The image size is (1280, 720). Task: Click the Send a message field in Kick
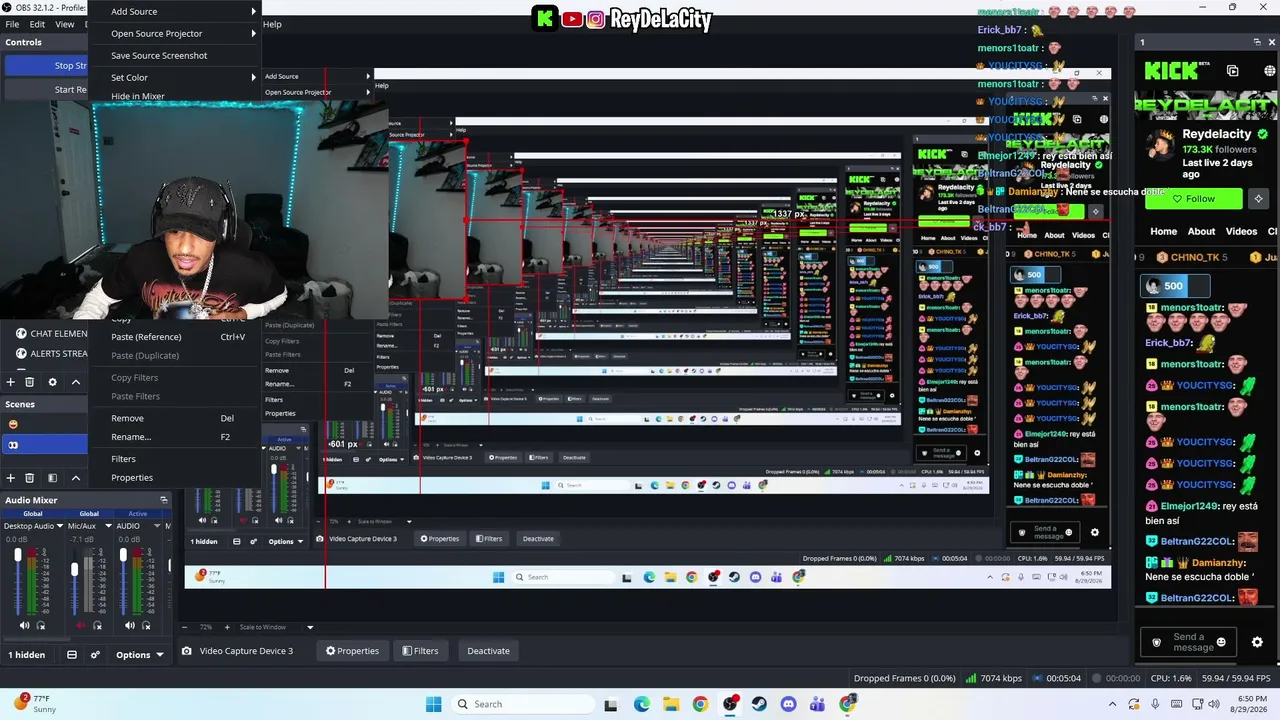click(x=1190, y=642)
